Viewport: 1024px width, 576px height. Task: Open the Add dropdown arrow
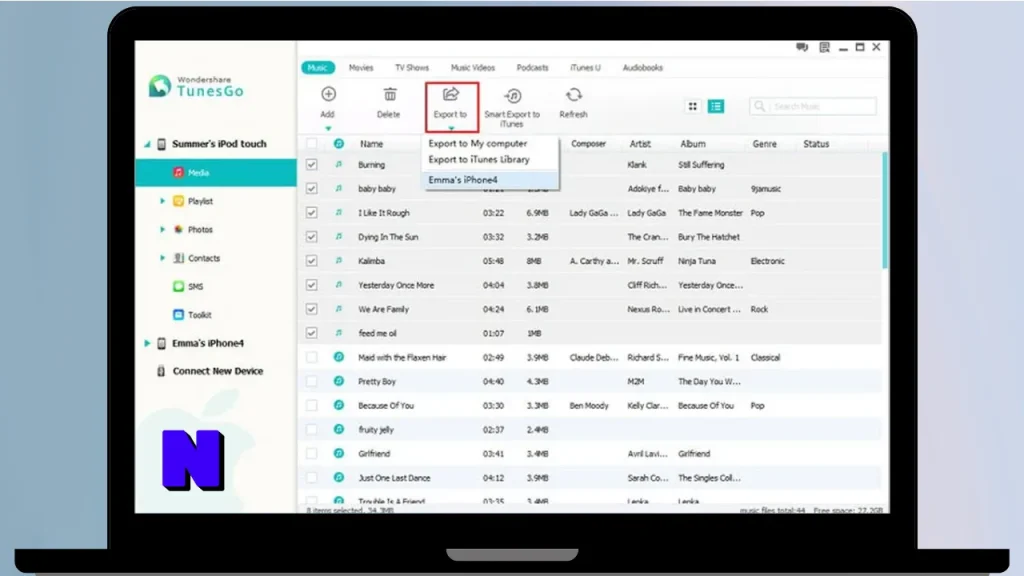click(328, 129)
